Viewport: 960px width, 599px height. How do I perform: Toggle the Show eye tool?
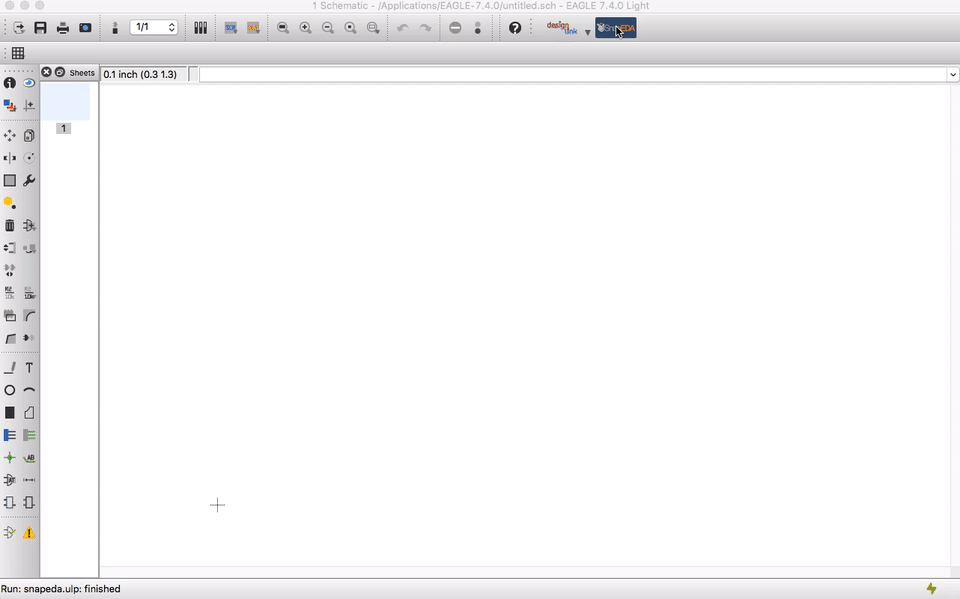click(x=29, y=83)
